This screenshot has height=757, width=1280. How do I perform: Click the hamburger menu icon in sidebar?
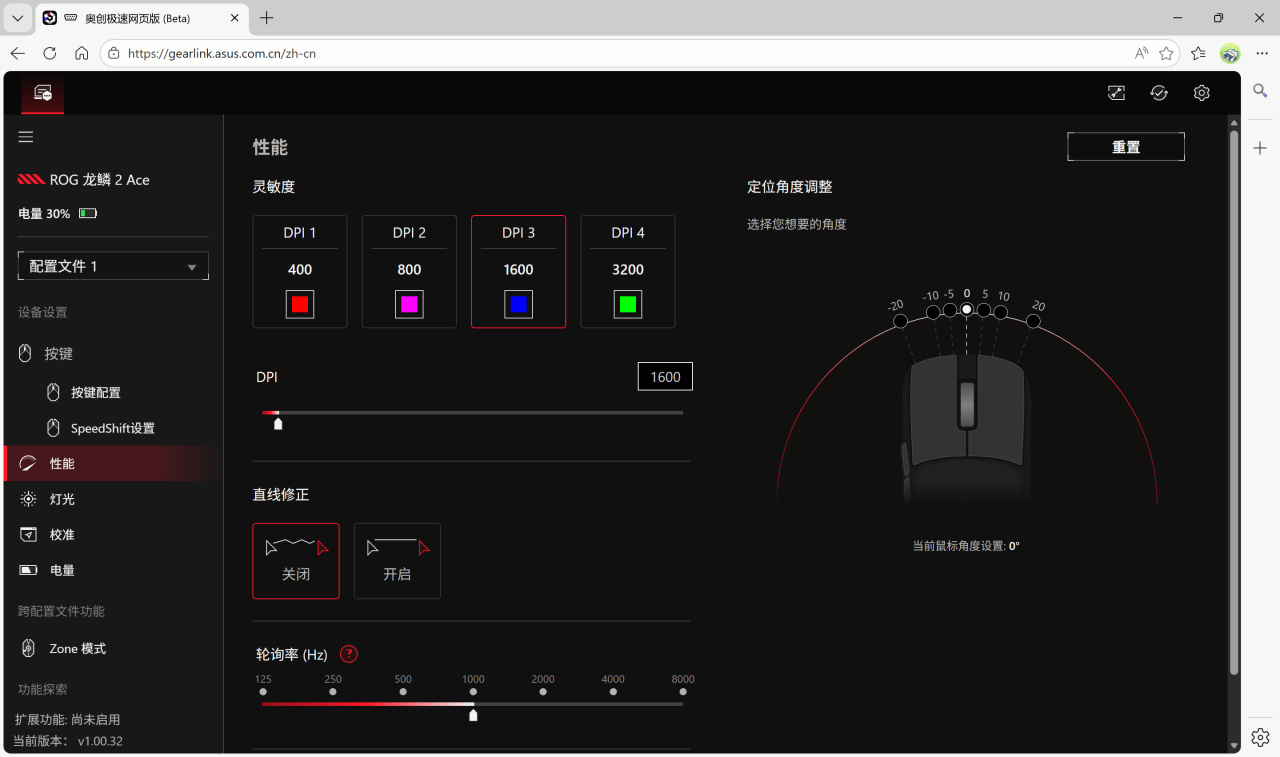[26, 137]
